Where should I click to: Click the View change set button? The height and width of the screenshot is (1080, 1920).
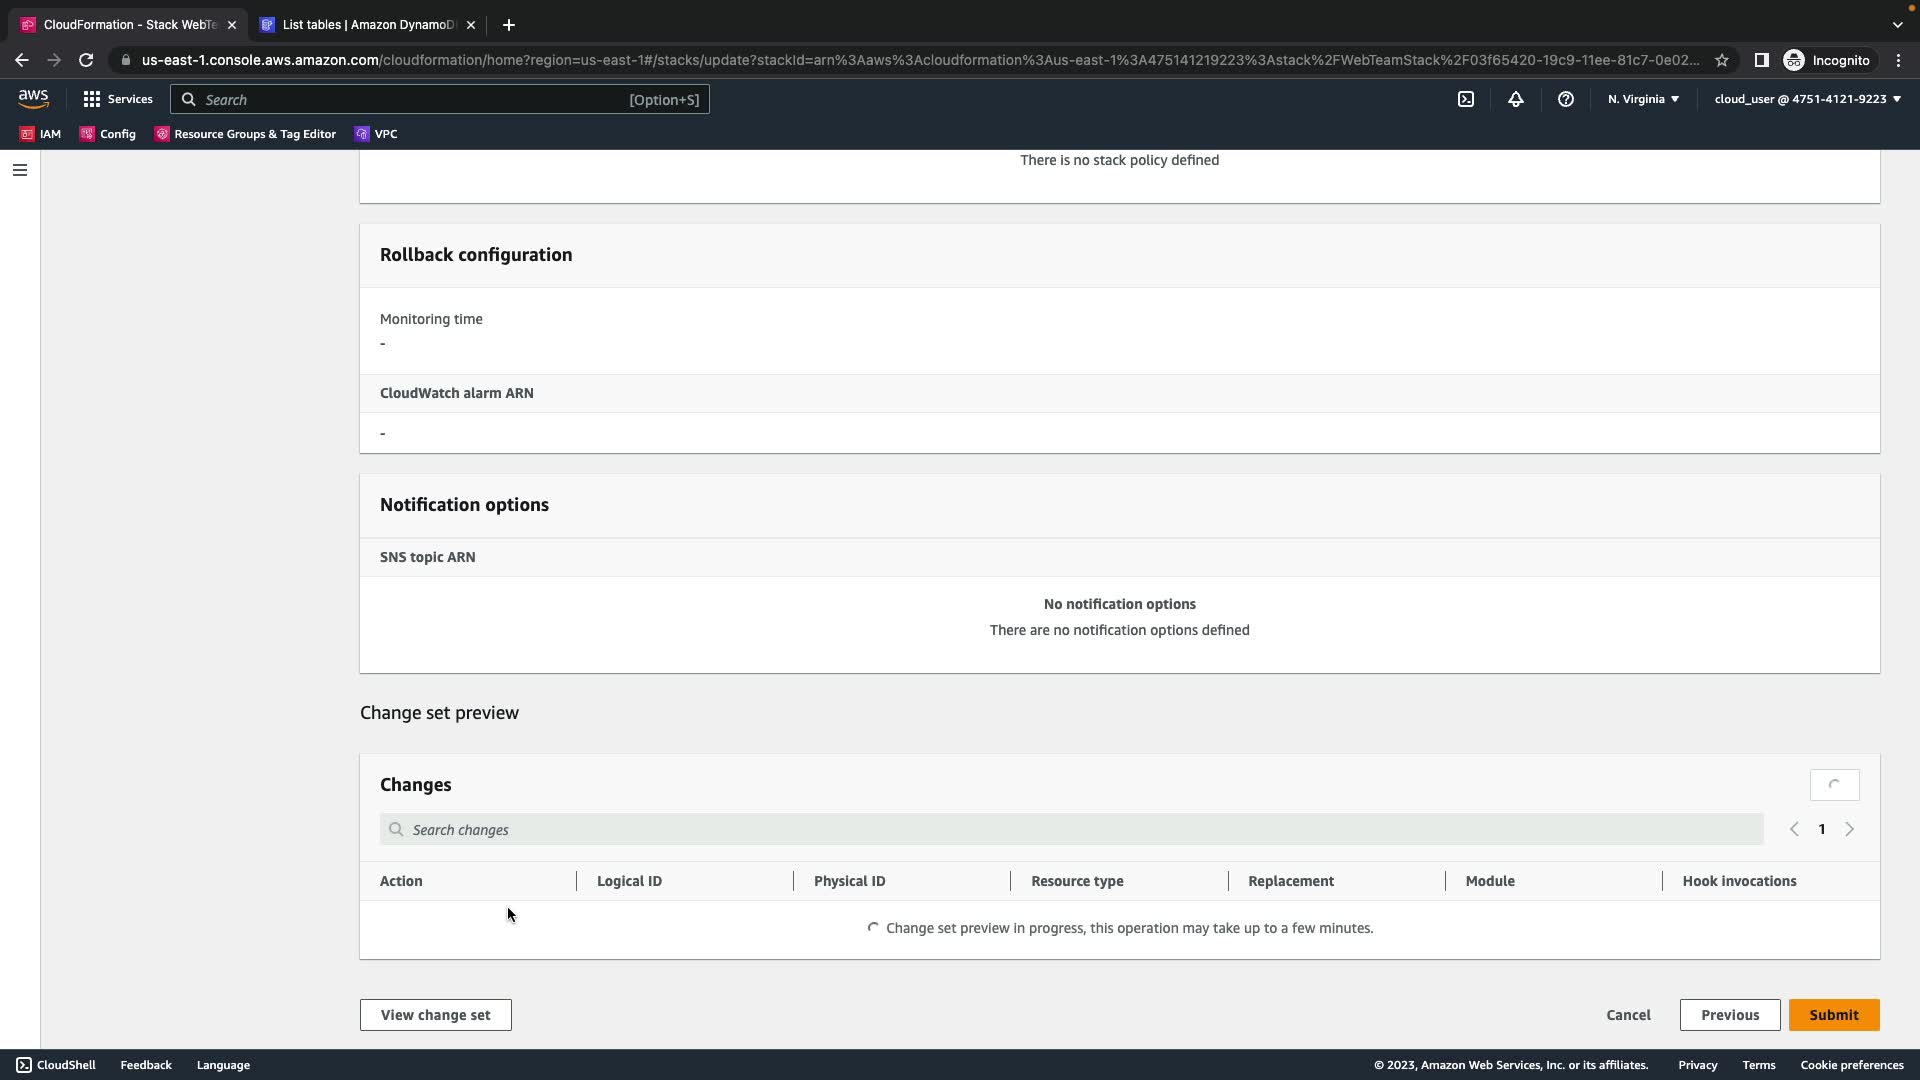[435, 1015]
